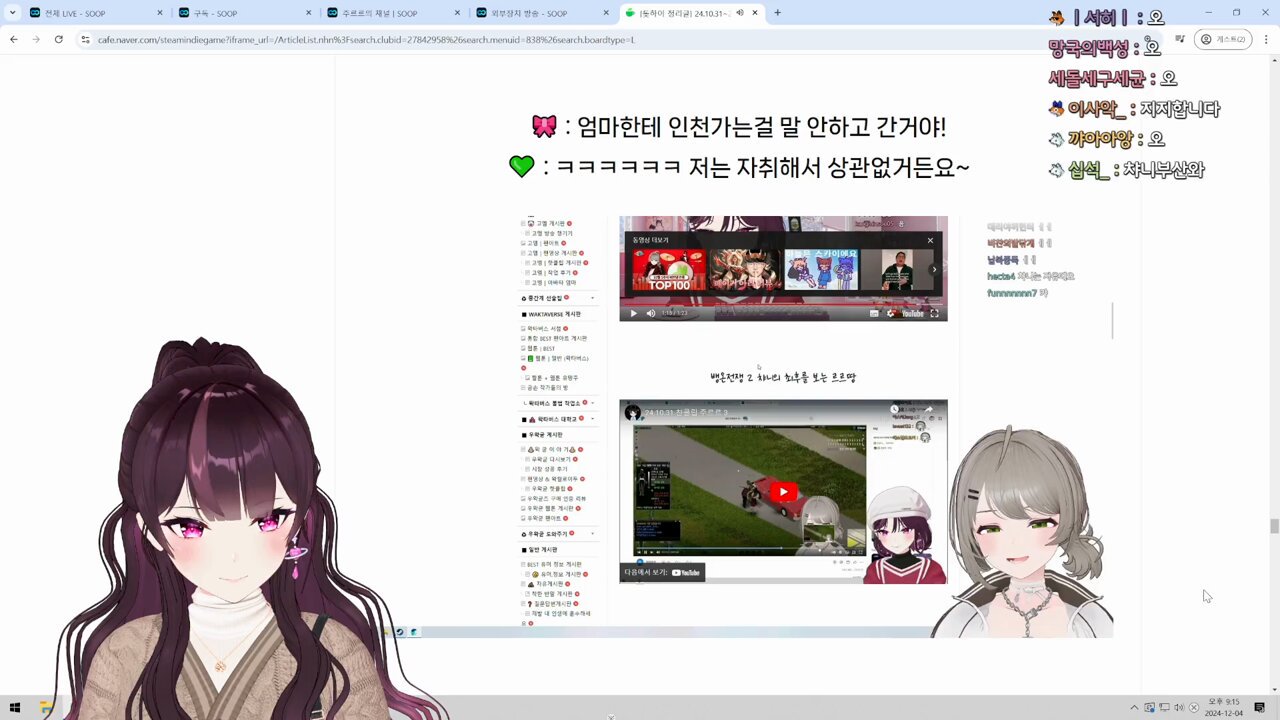Play the 24.10.31 YouTube video
The image size is (1280, 720).
[x=783, y=492]
